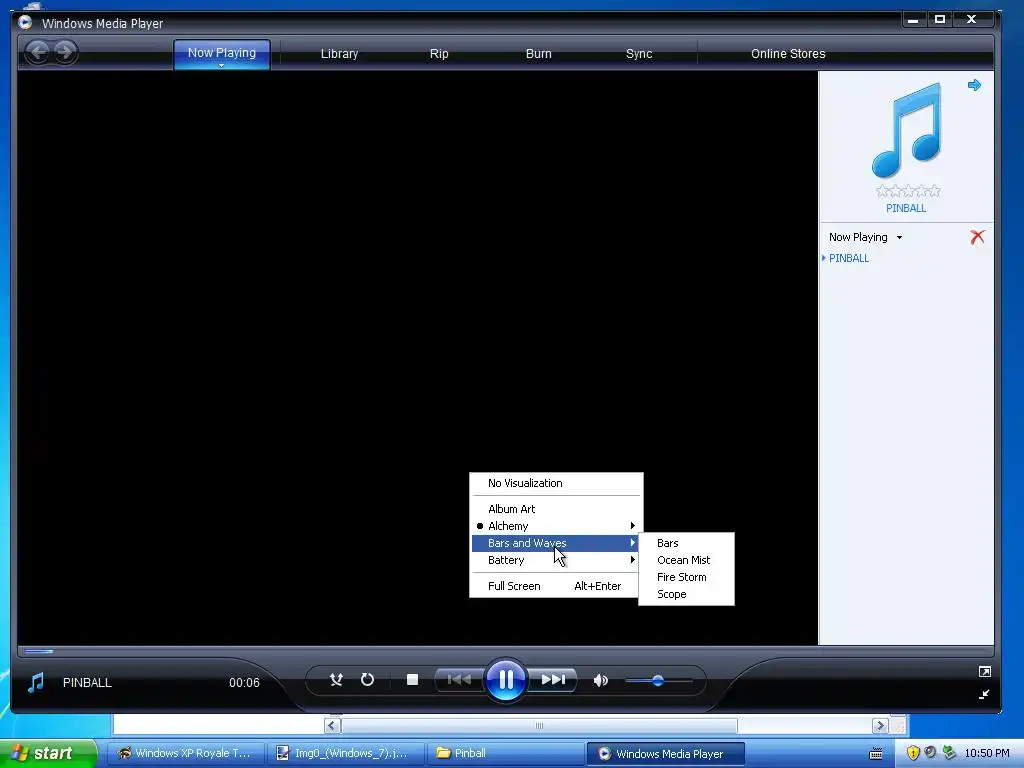Choose No Visualization
1024x768 pixels.
click(556, 483)
